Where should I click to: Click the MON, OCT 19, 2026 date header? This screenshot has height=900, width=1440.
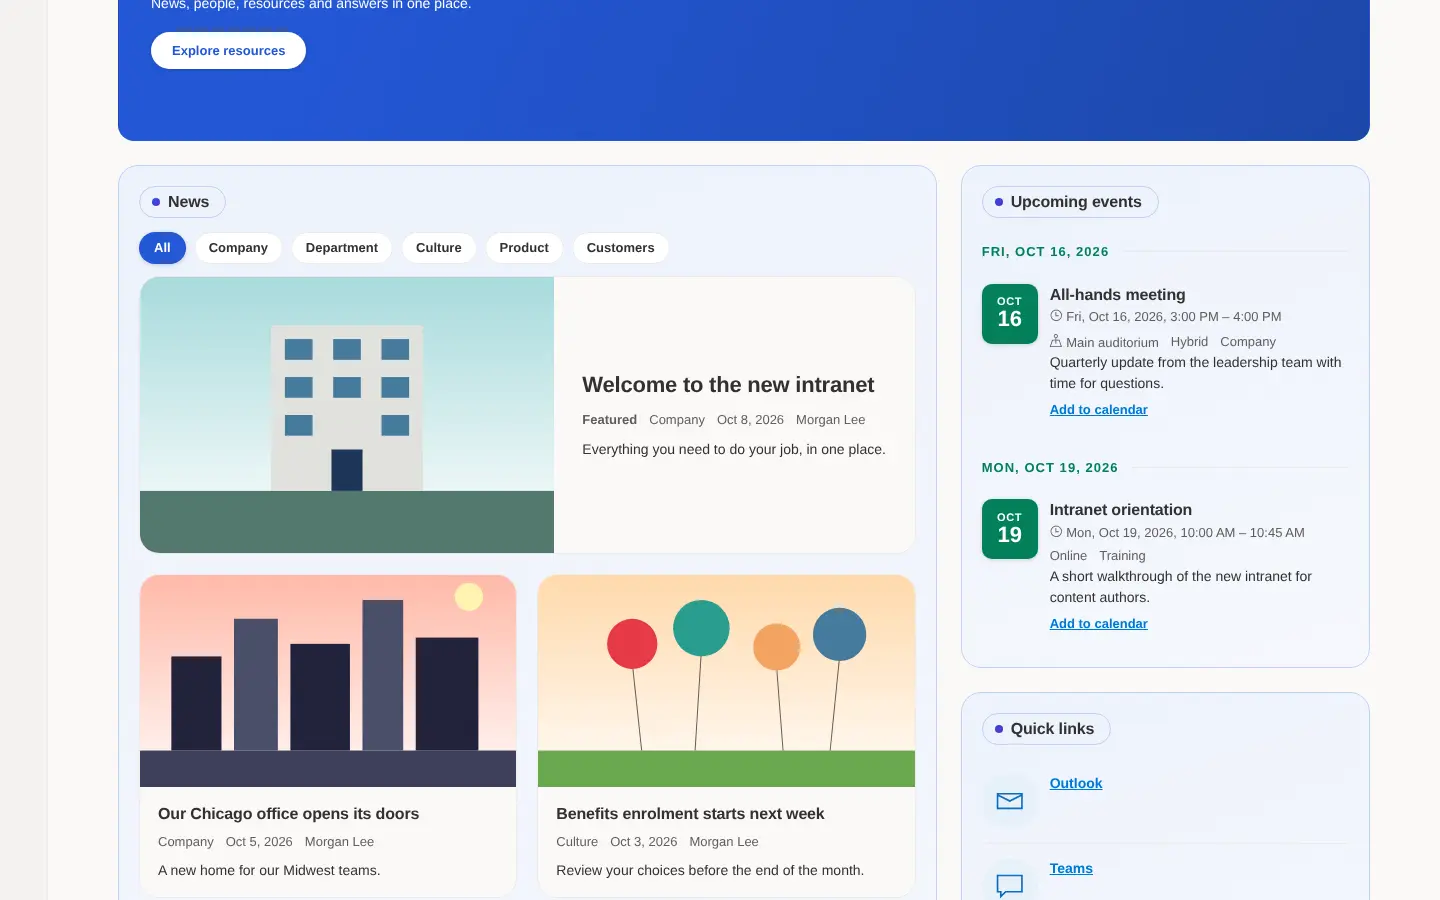coord(1050,468)
